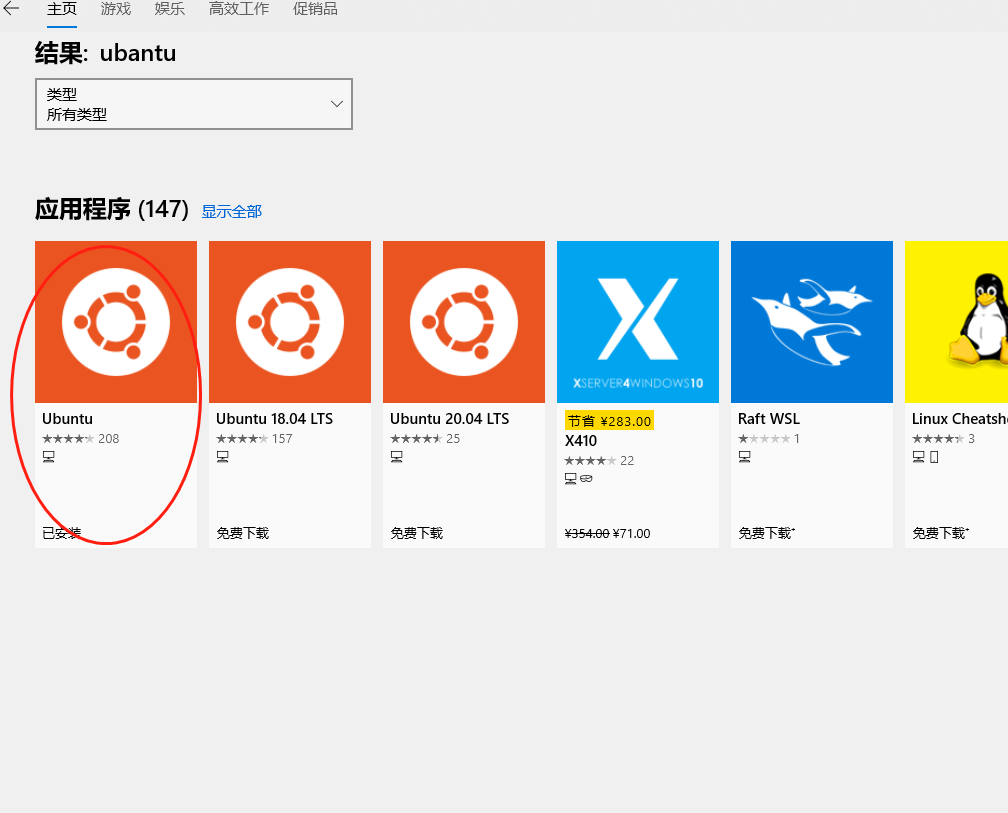This screenshot has width=1008, height=813.
Task: Open the Linux Cheatsheet penguin tile
Action: coord(957,322)
